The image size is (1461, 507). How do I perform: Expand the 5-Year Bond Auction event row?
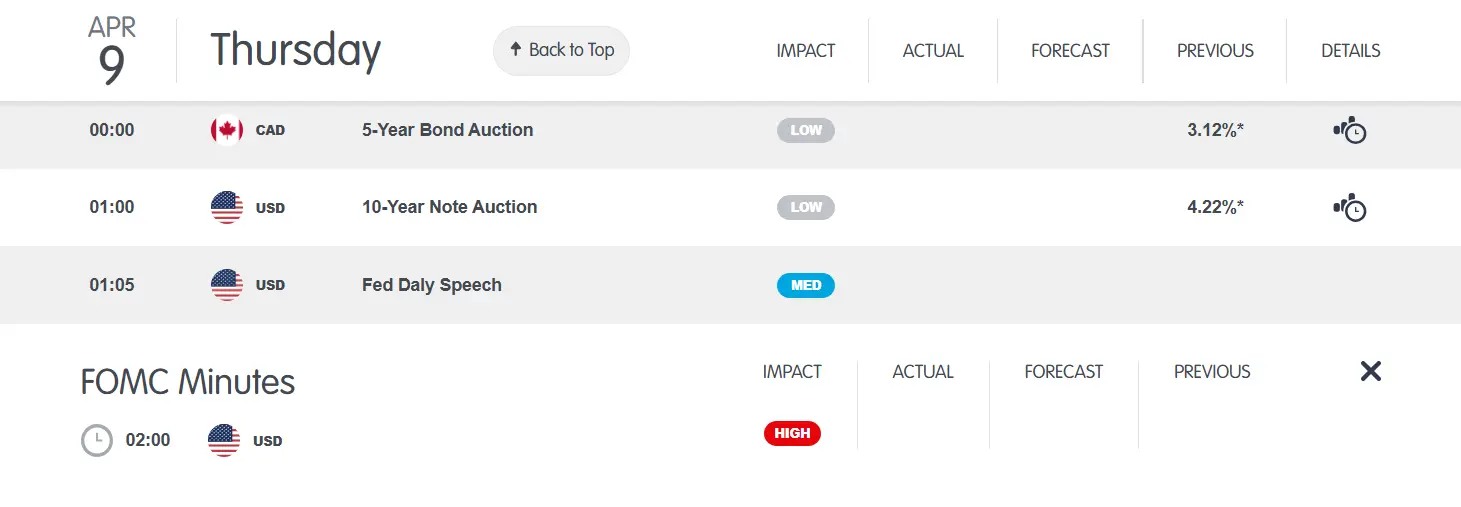[447, 130]
